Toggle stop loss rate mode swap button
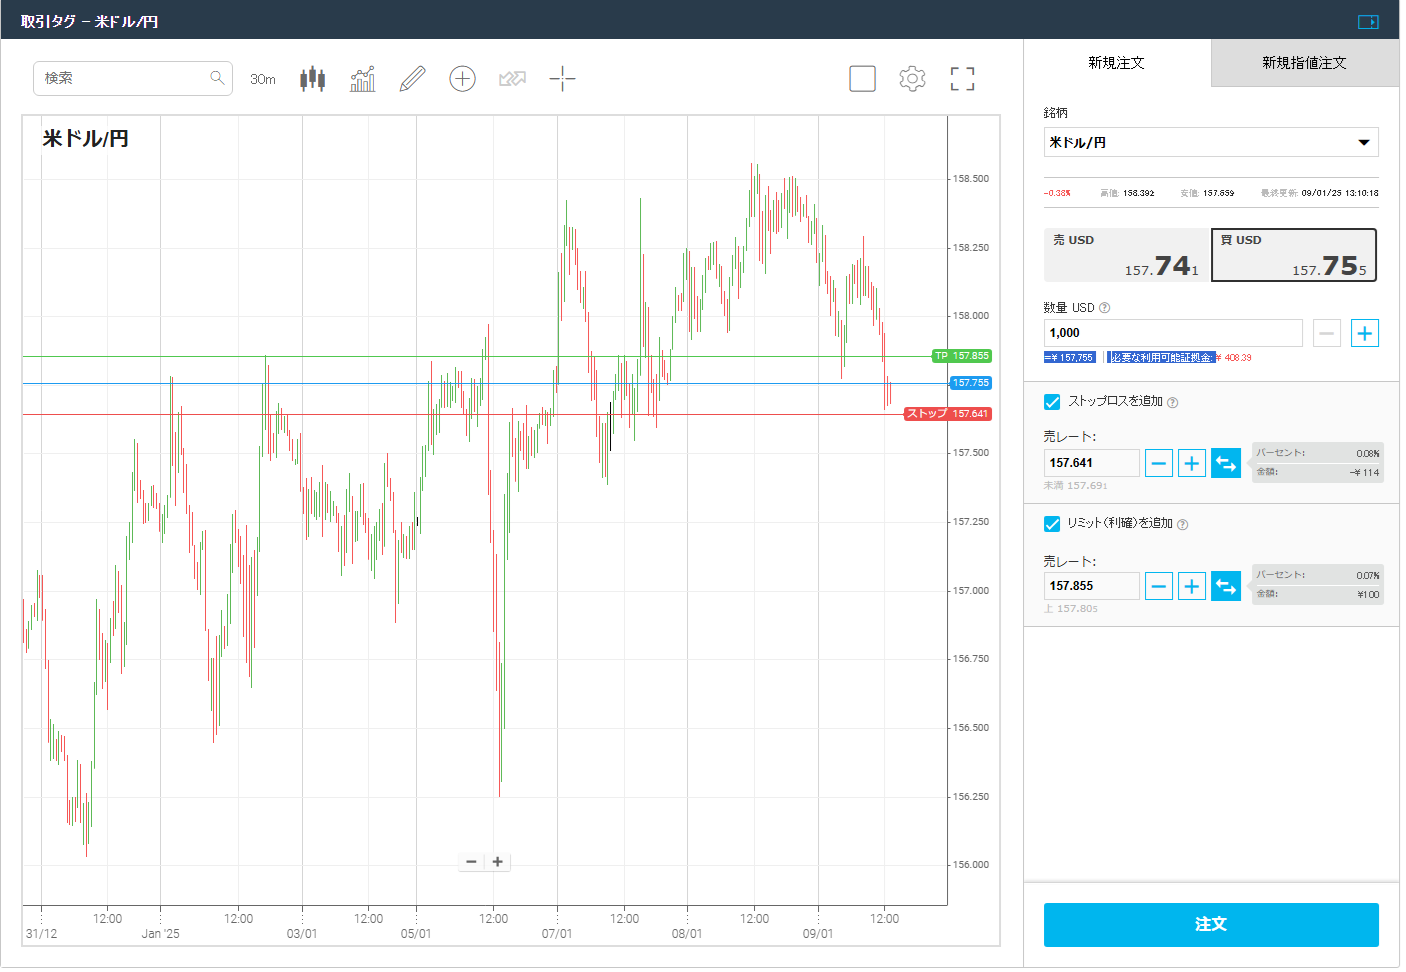Image resolution: width=1406 pixels, height=972 pixels. [1226, 463]
